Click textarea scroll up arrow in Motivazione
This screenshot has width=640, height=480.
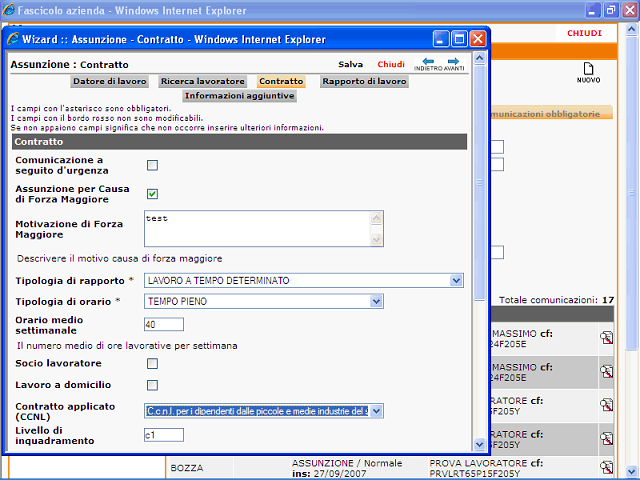(376, 218)
